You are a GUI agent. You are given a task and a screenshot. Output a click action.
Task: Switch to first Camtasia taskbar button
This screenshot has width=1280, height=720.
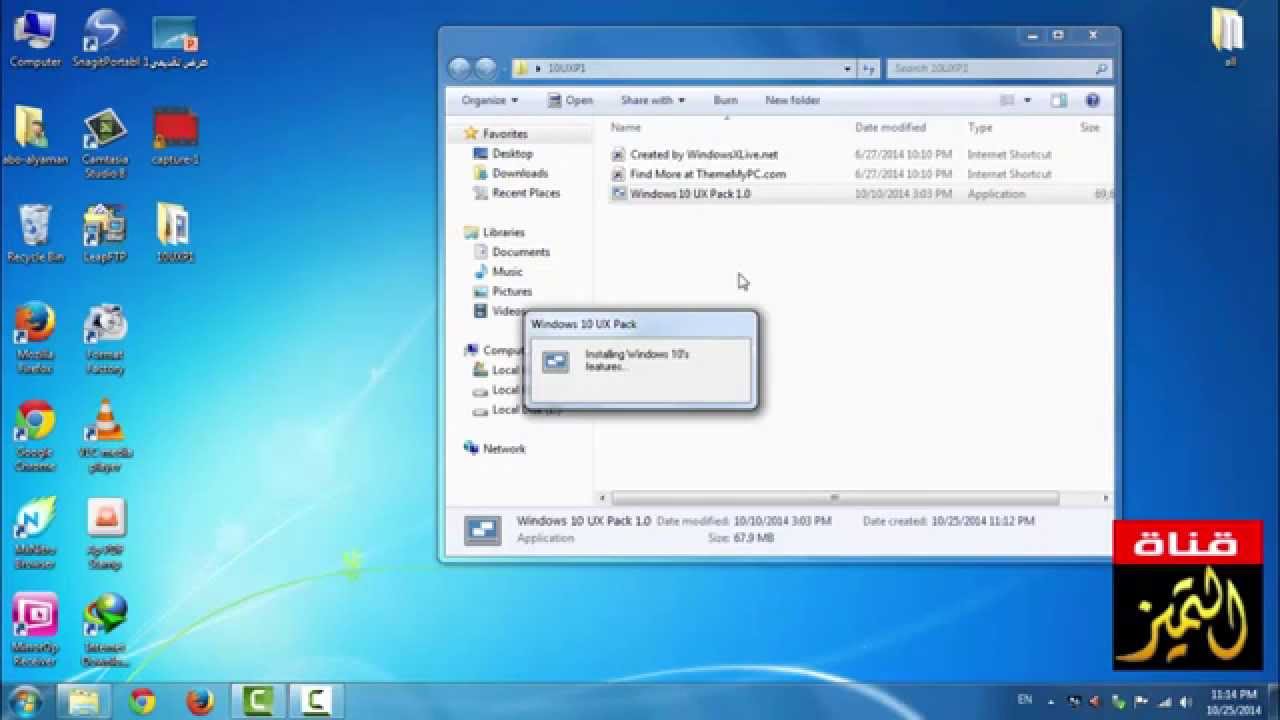click(x=258, y=700)
